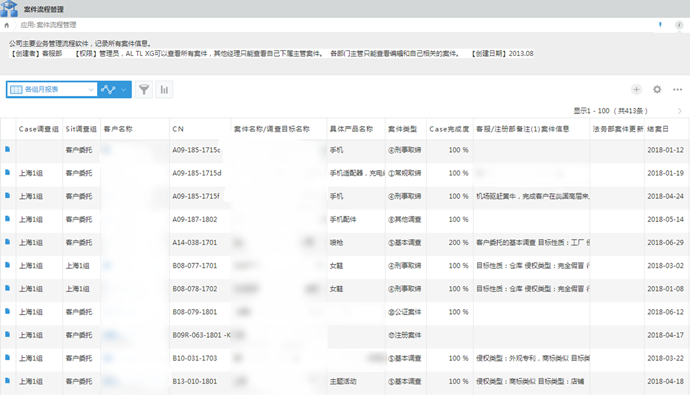Click column header 案件名称/调查目标名称

pyautogui.click(x=272, y=129)
